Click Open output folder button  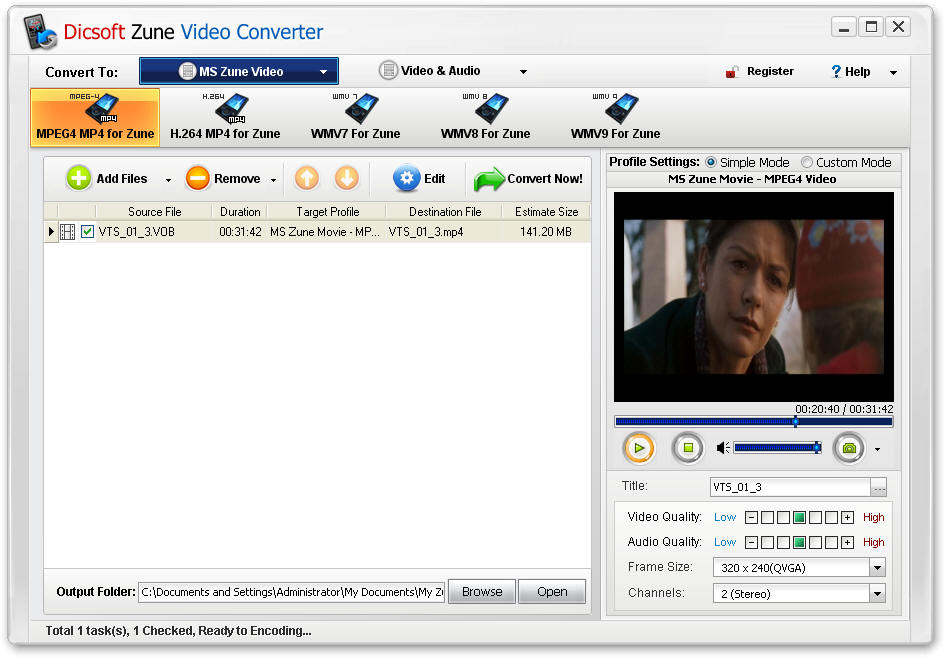click(552, 592)
